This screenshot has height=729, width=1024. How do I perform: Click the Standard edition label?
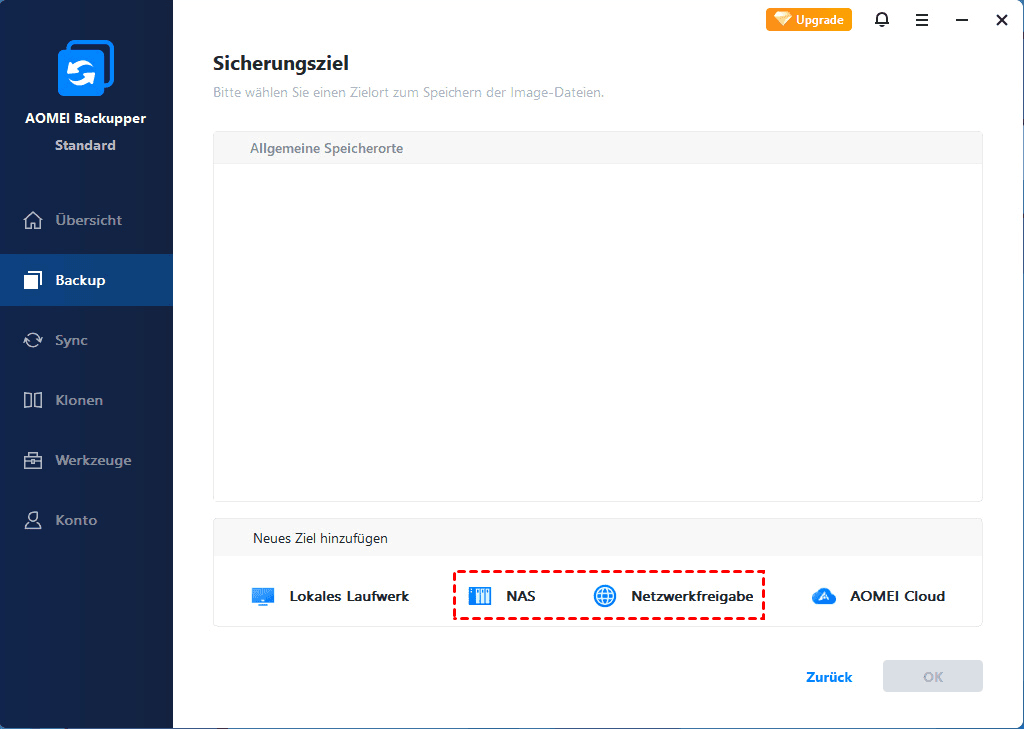[x=86, y=145]
